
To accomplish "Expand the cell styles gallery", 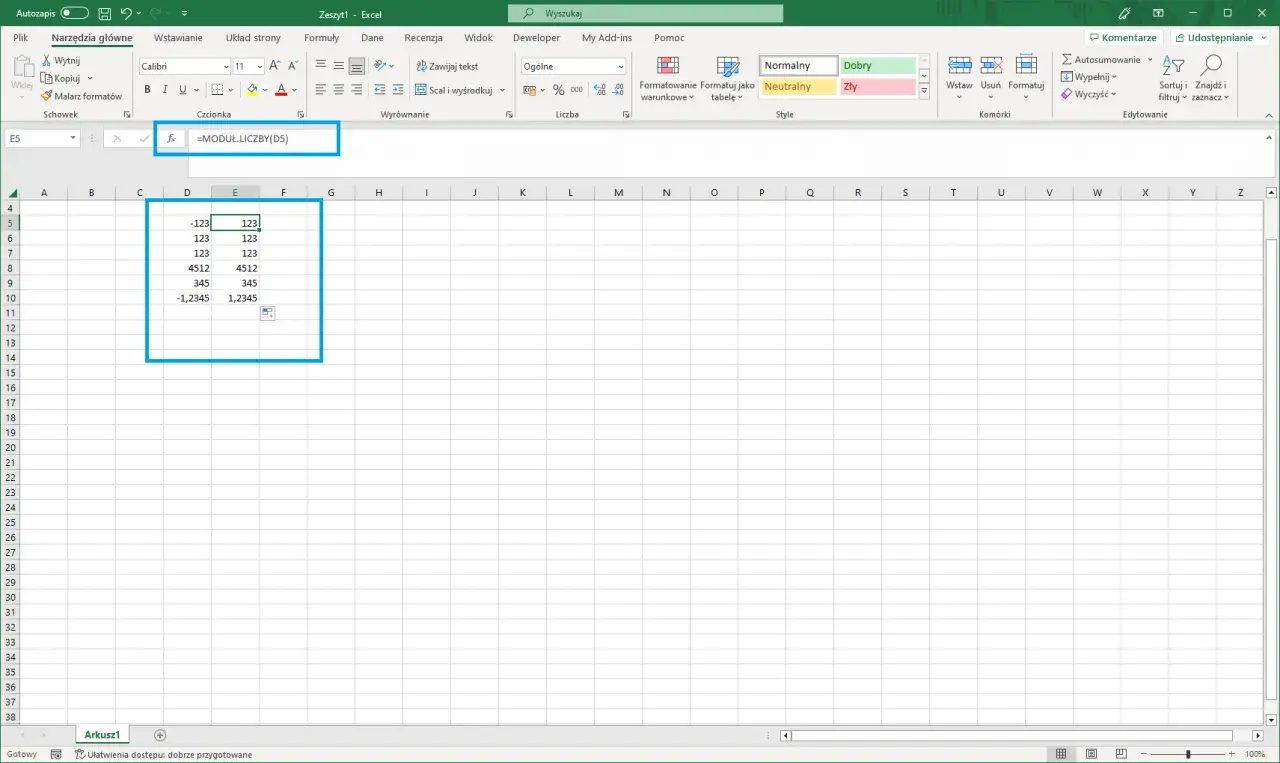I will [x=924, y=91].
